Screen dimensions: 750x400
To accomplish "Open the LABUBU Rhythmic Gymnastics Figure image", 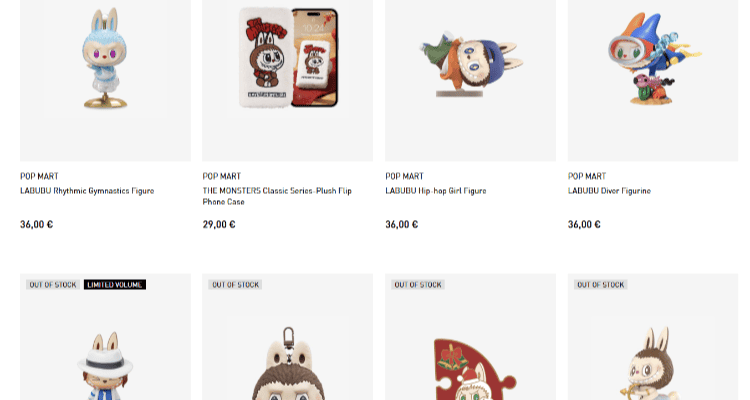I will (105, 79).
